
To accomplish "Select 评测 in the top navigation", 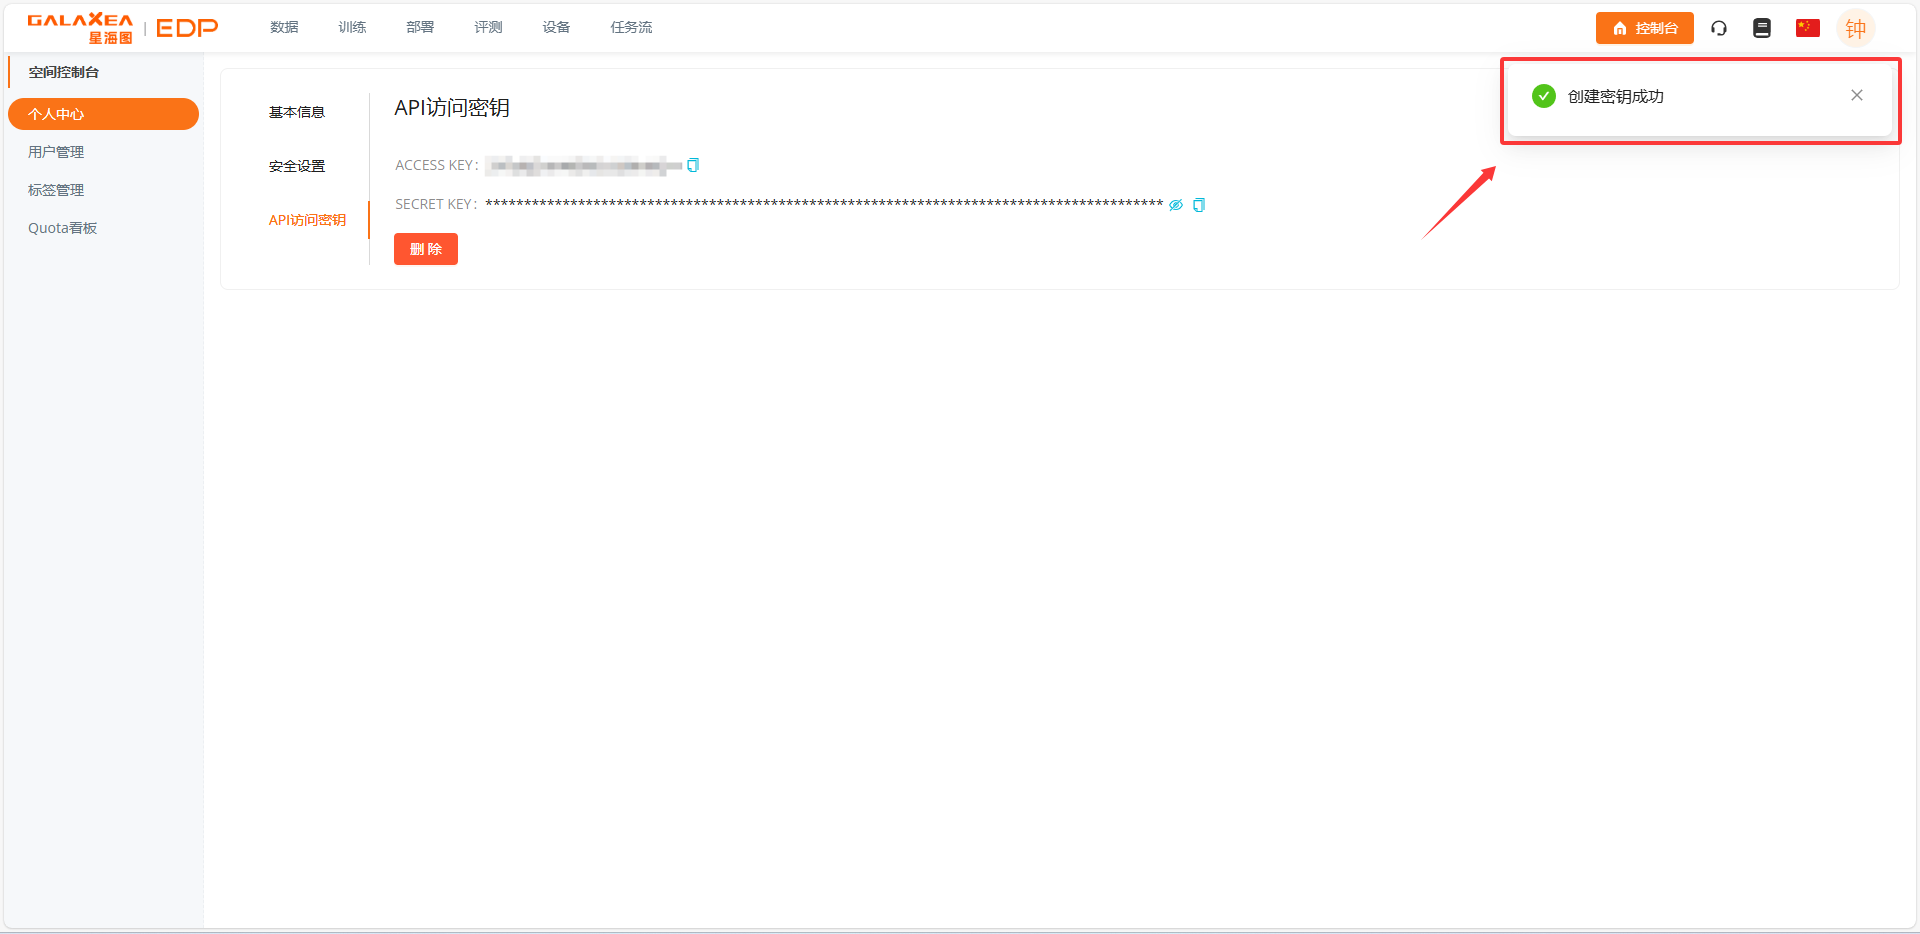I will pyautogui.click(x=488, y=28).
